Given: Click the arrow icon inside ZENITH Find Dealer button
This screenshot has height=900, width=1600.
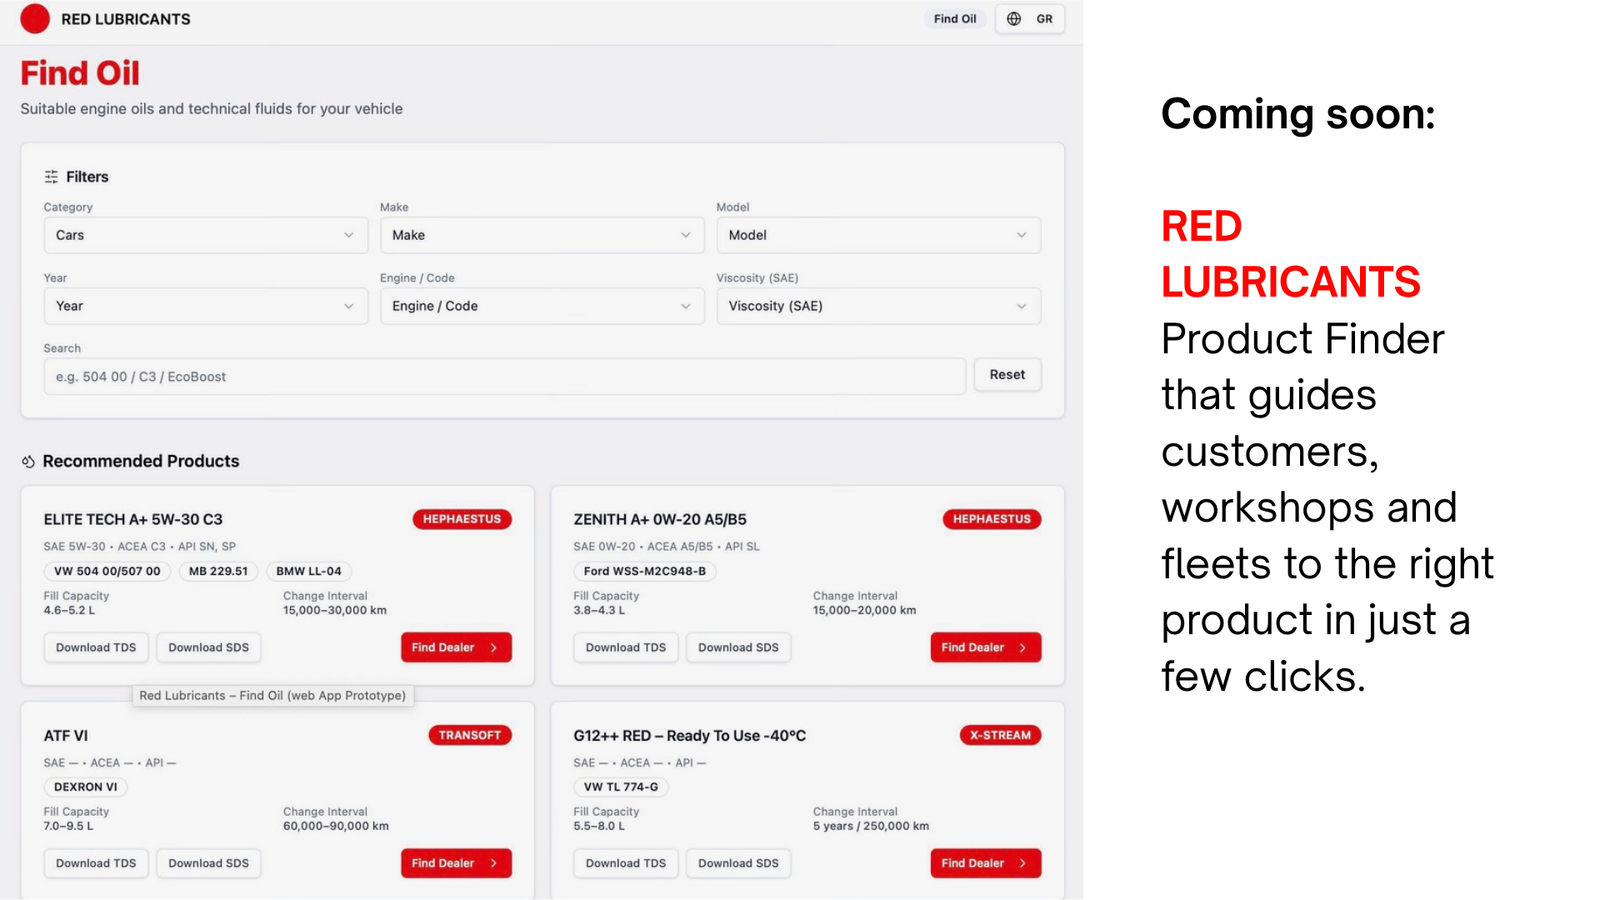Looking at the screenshot, I should point(1023,647).
